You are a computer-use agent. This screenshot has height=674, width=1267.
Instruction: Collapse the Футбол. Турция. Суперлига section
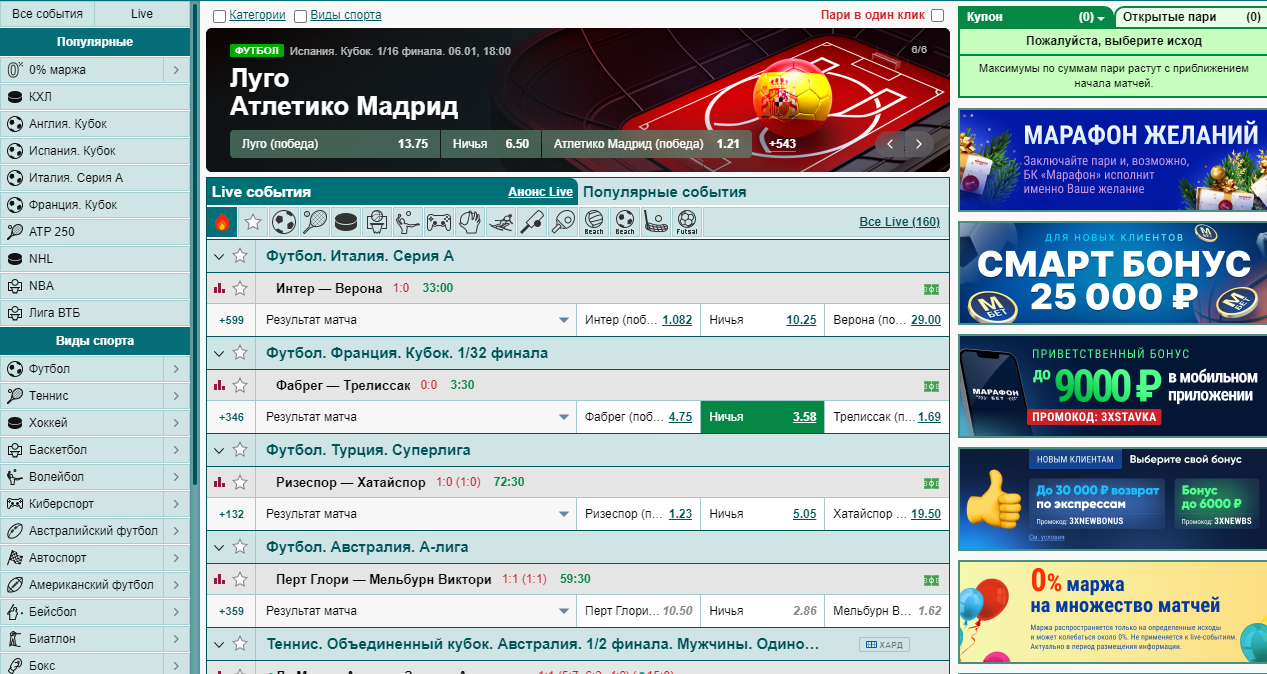[219, 450]
